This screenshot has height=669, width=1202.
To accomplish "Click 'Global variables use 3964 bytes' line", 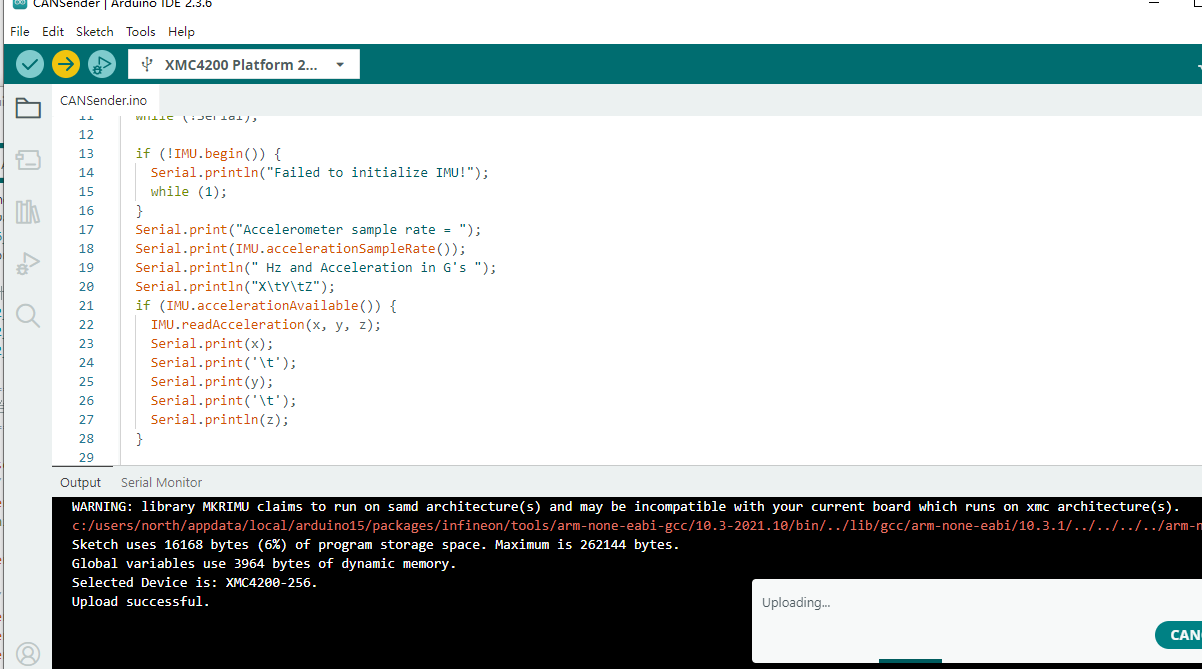I will pos(264,563).
